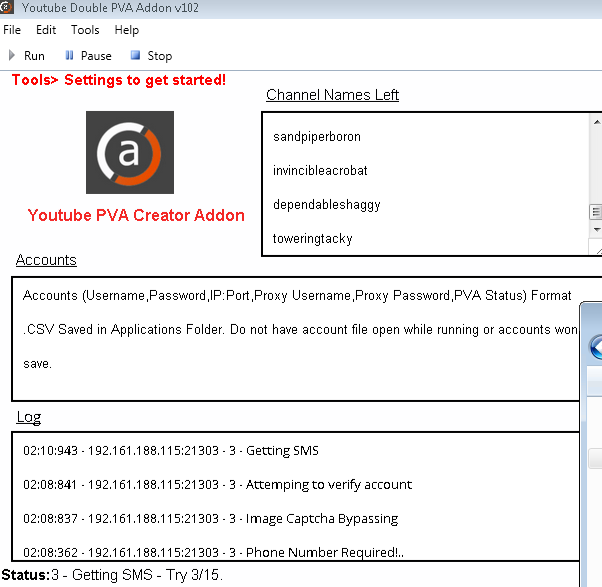Image resolution: width=602 pixels, height=587 pixels.
Task: Click the Stop square icon
Action: (x=135, y=55)
